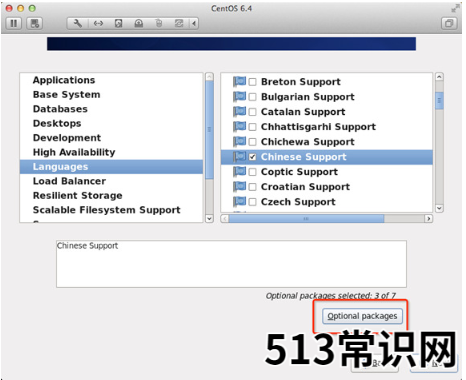466x380 pixels.
Task: Open VM settings wrench icon
Action: 77,23
